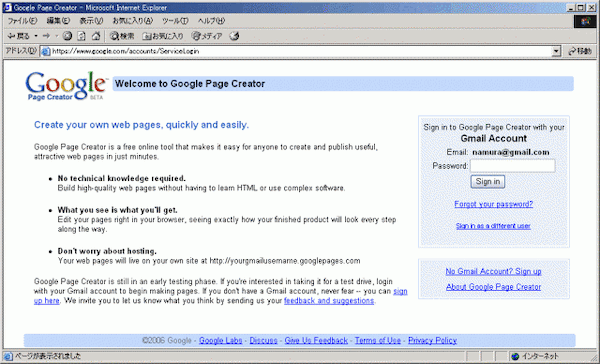Click 'Create your own web pages' heading

tap(141, 125)
